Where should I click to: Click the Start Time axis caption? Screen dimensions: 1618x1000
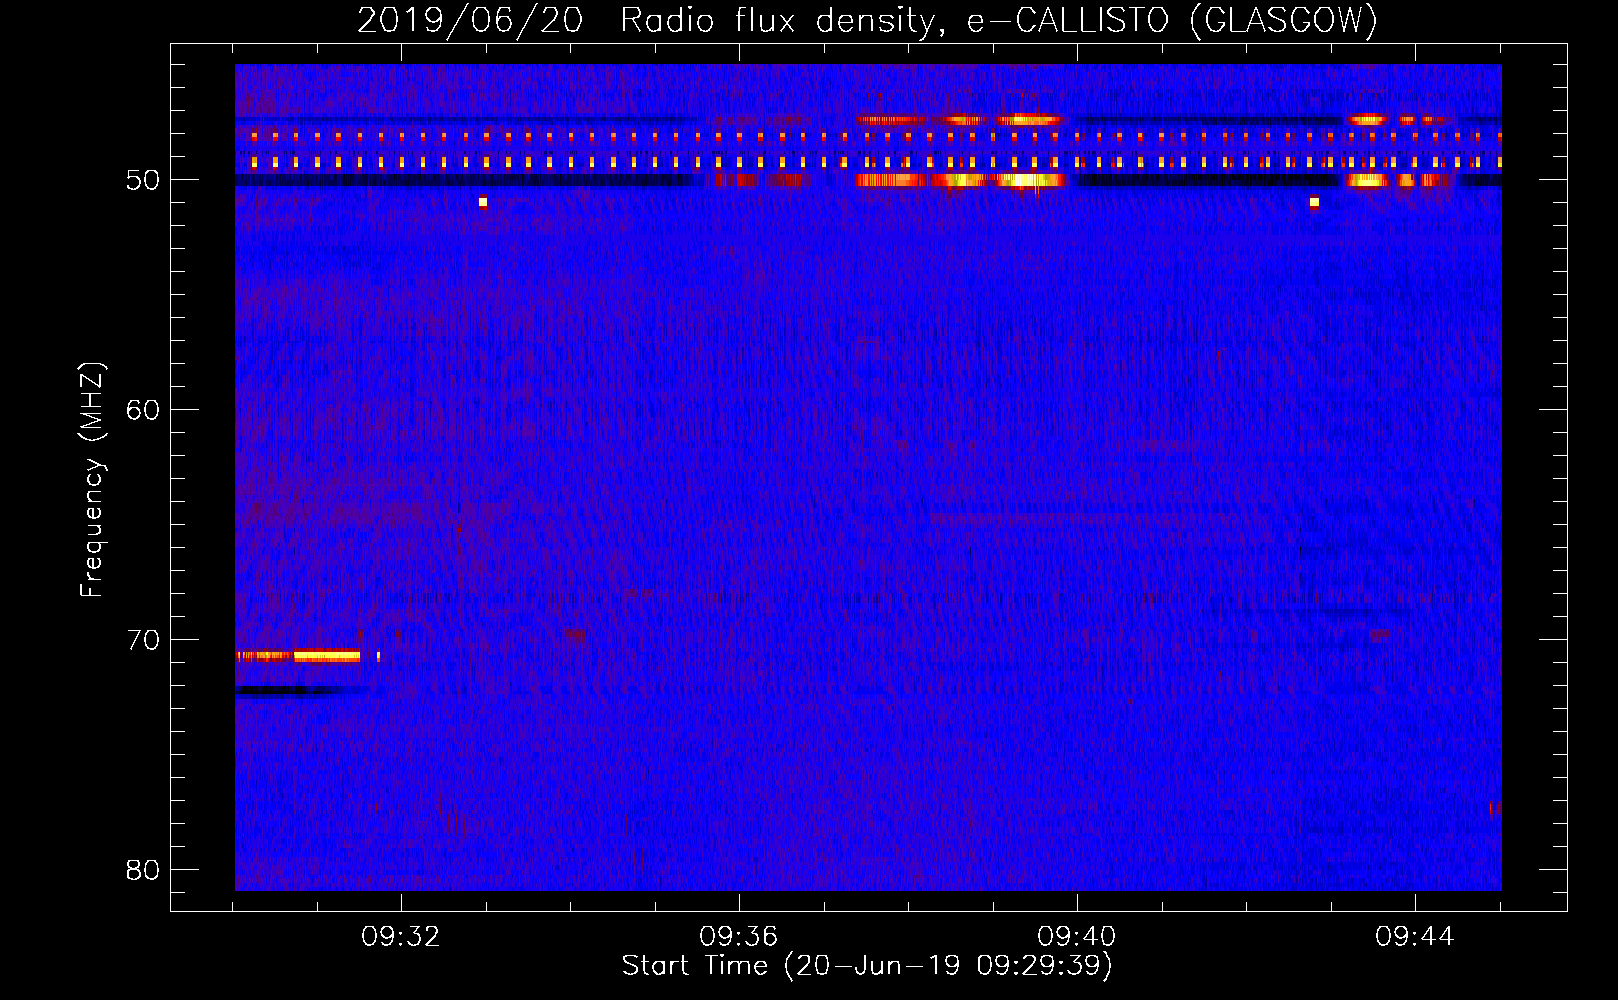coord(867,966)
